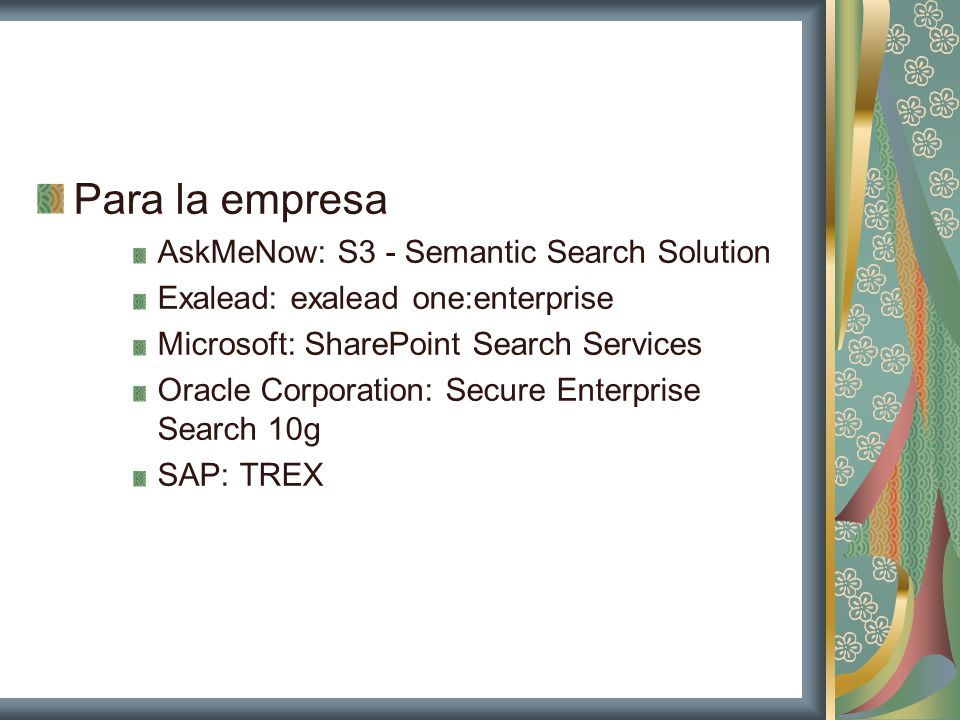
Task: Click the bullet icon next to SAP
Action: [140, 478]
